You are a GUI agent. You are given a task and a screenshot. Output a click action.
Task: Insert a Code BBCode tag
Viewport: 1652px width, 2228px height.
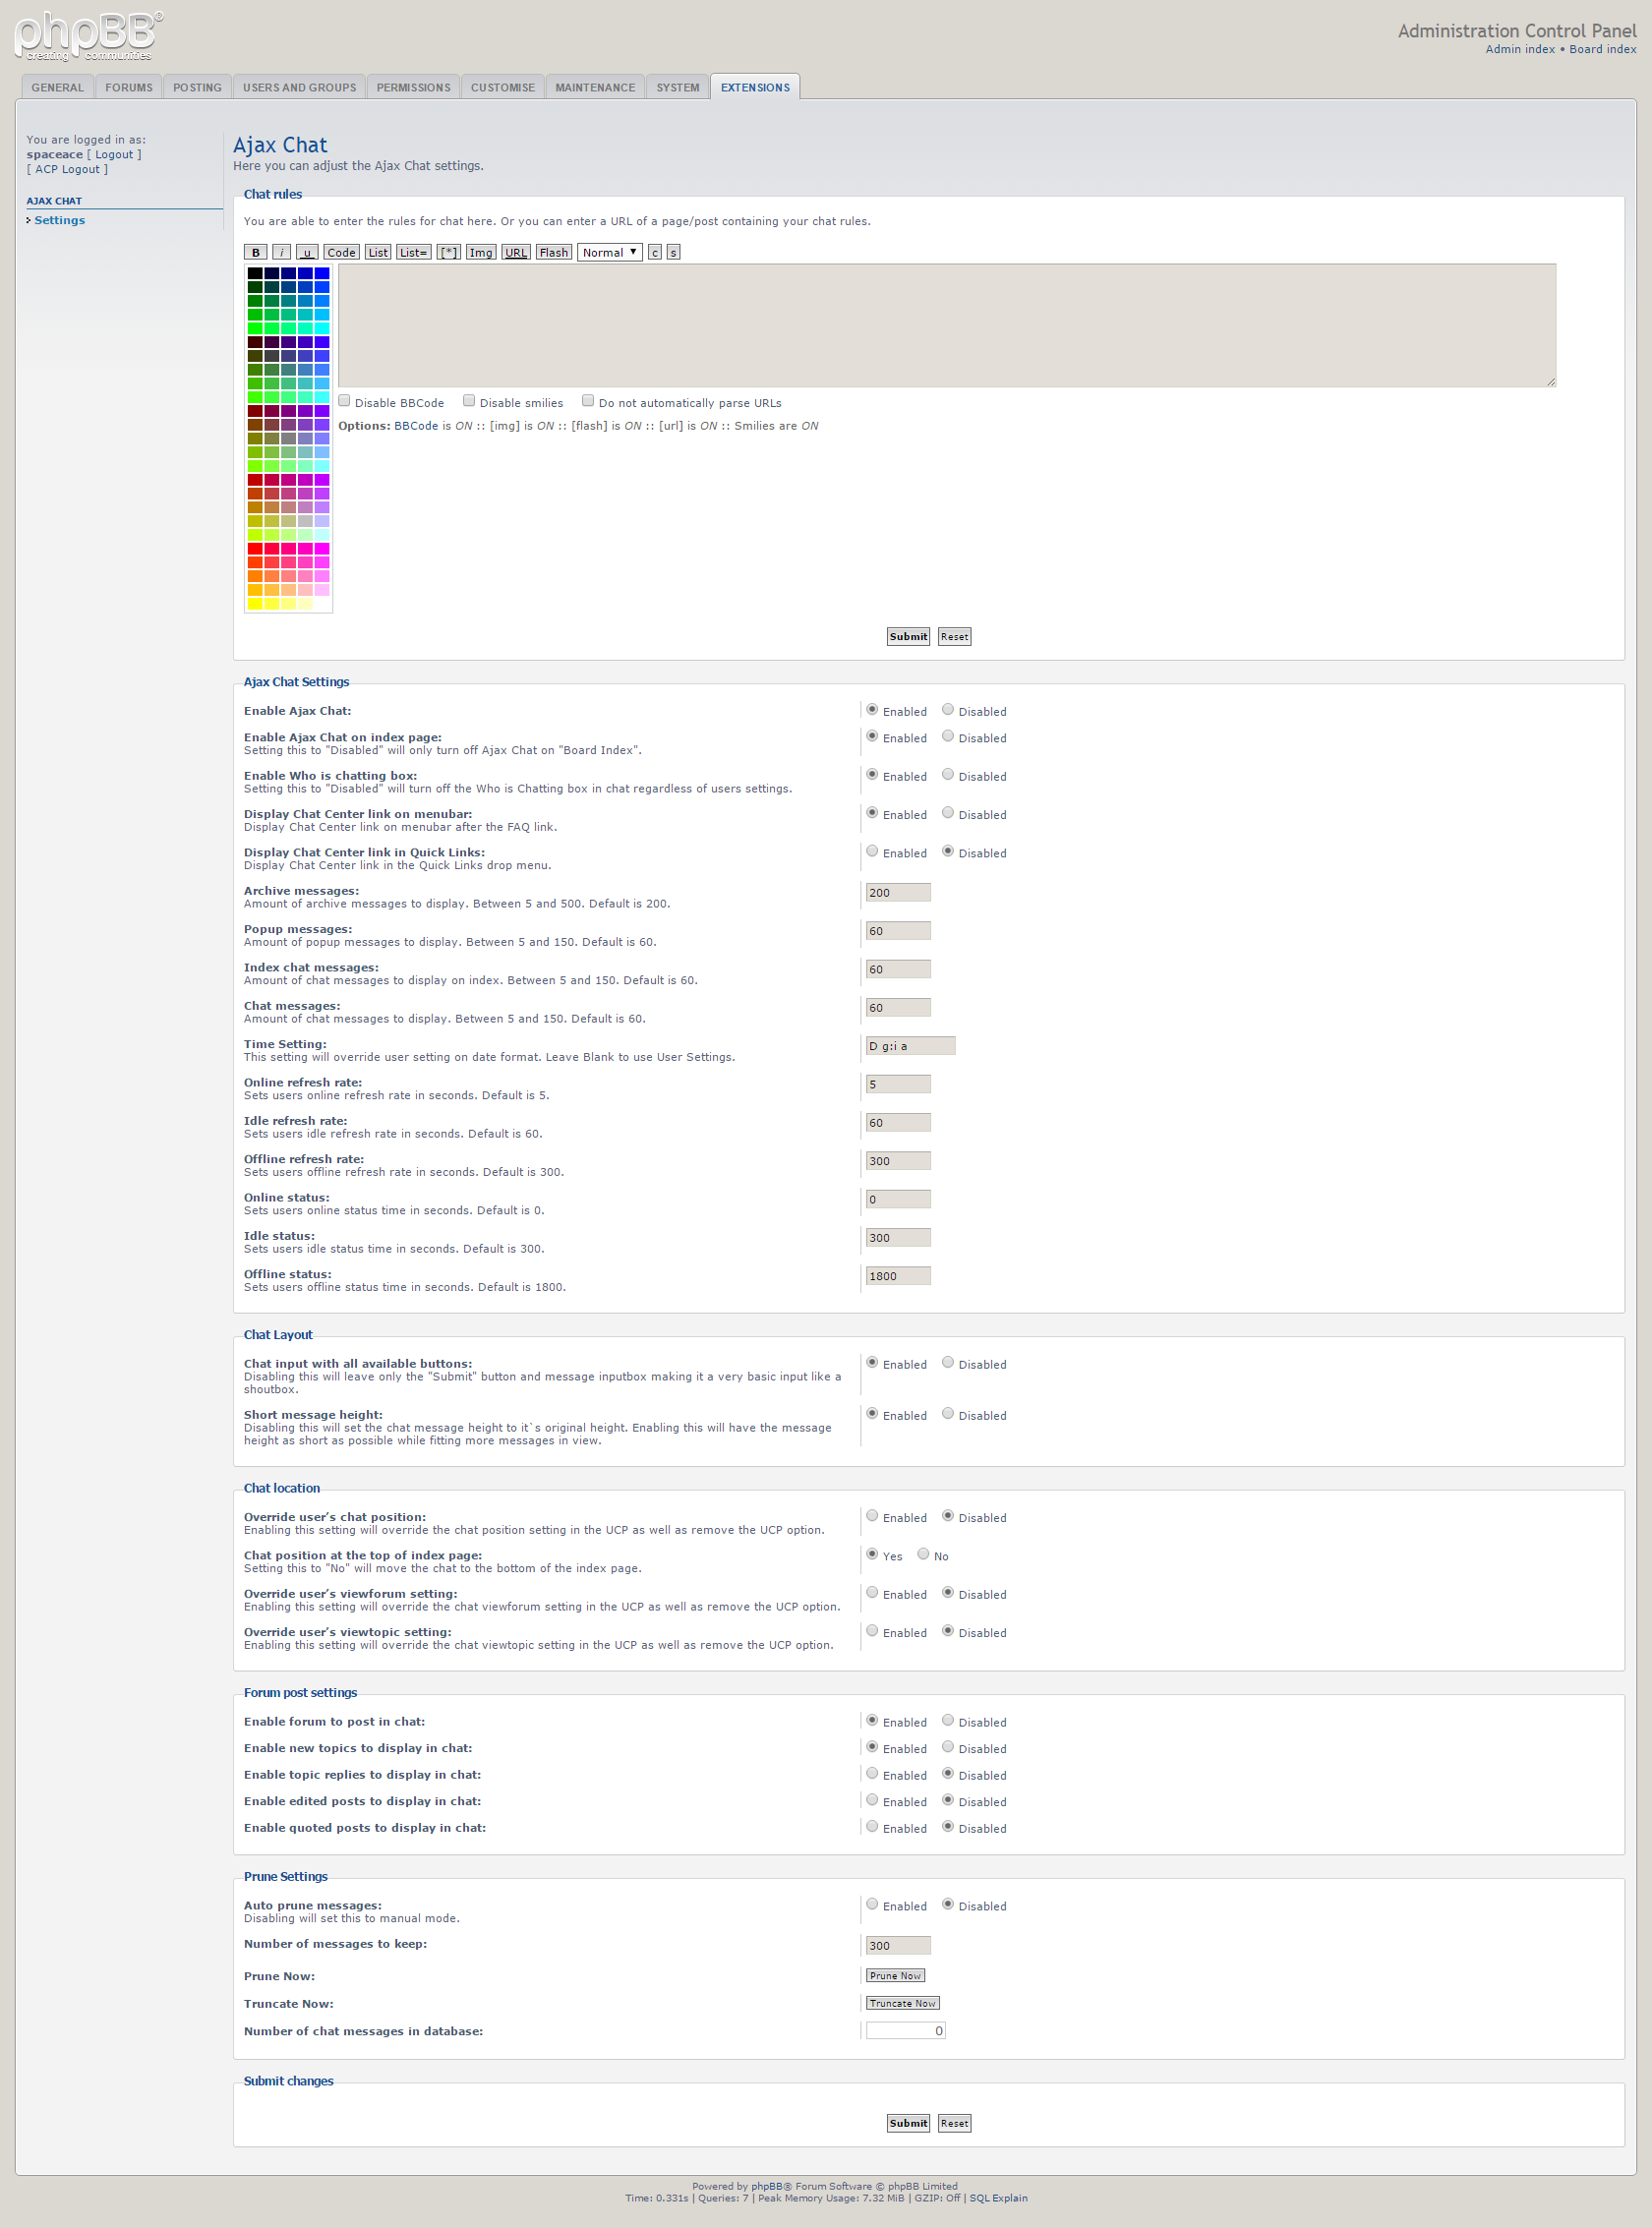341,252
